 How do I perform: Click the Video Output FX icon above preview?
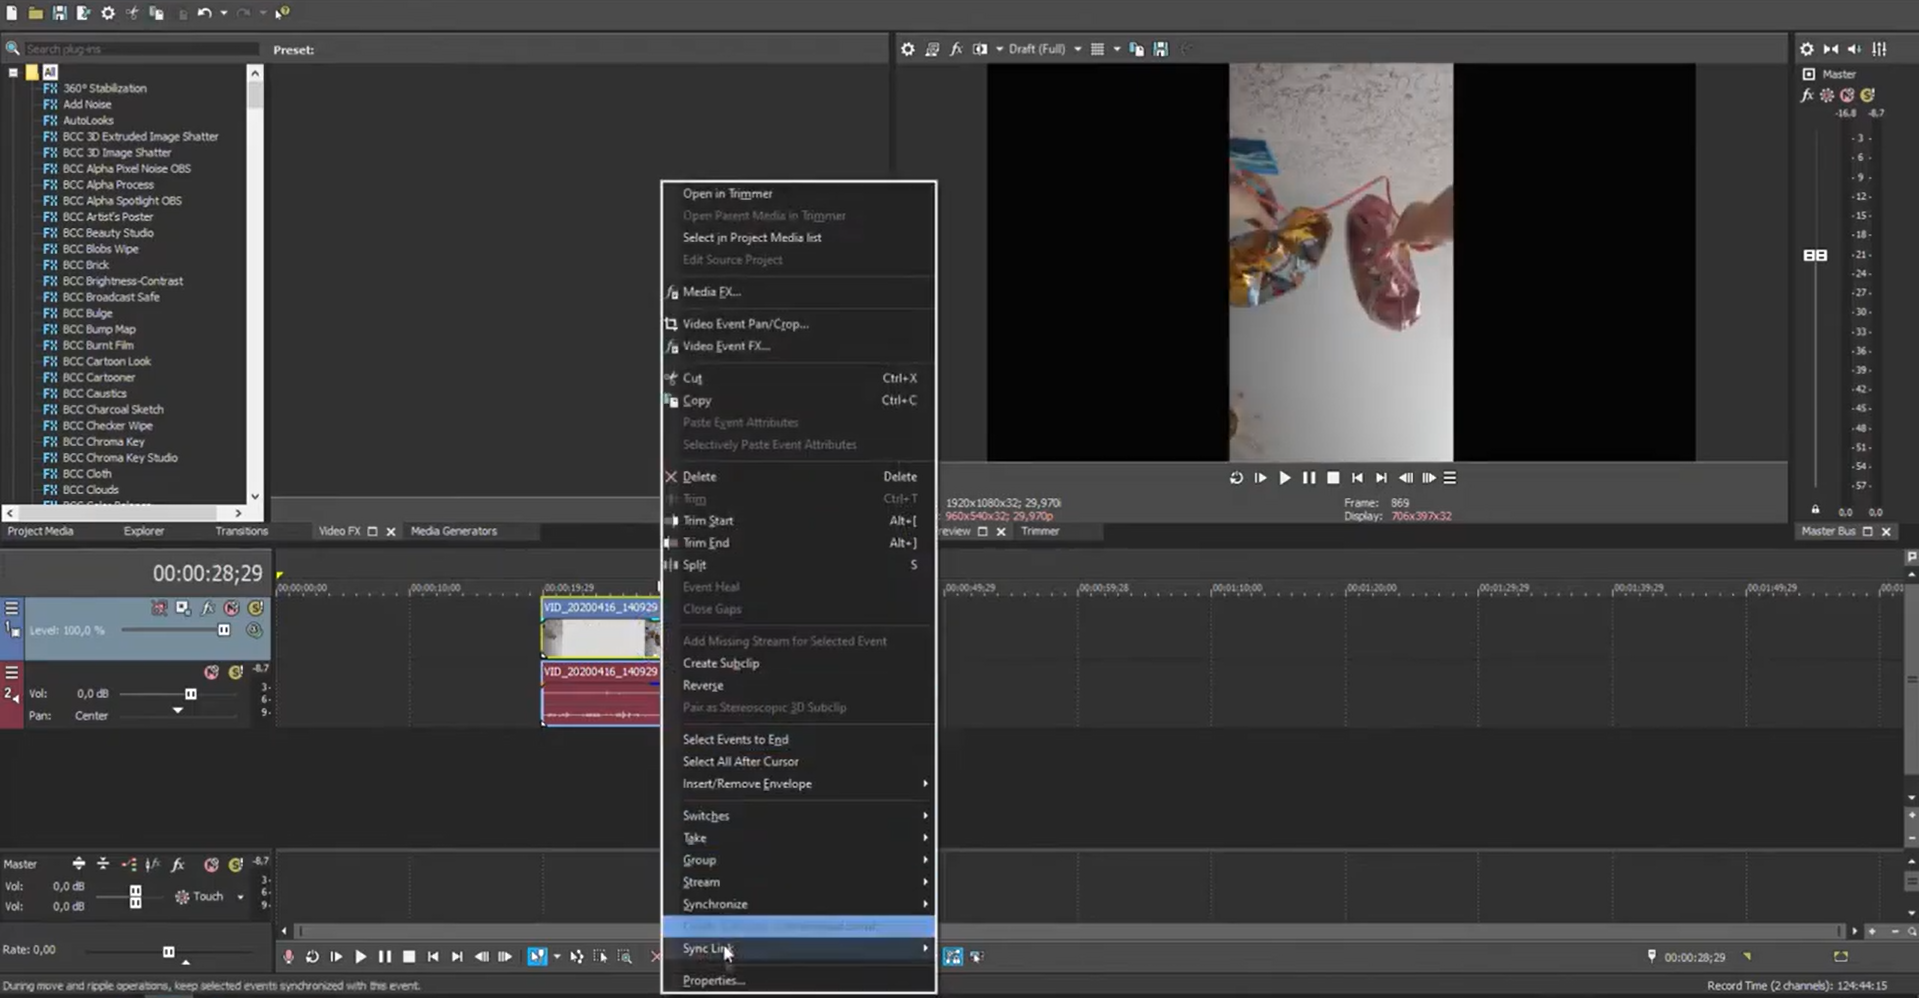tap(955, 49)
